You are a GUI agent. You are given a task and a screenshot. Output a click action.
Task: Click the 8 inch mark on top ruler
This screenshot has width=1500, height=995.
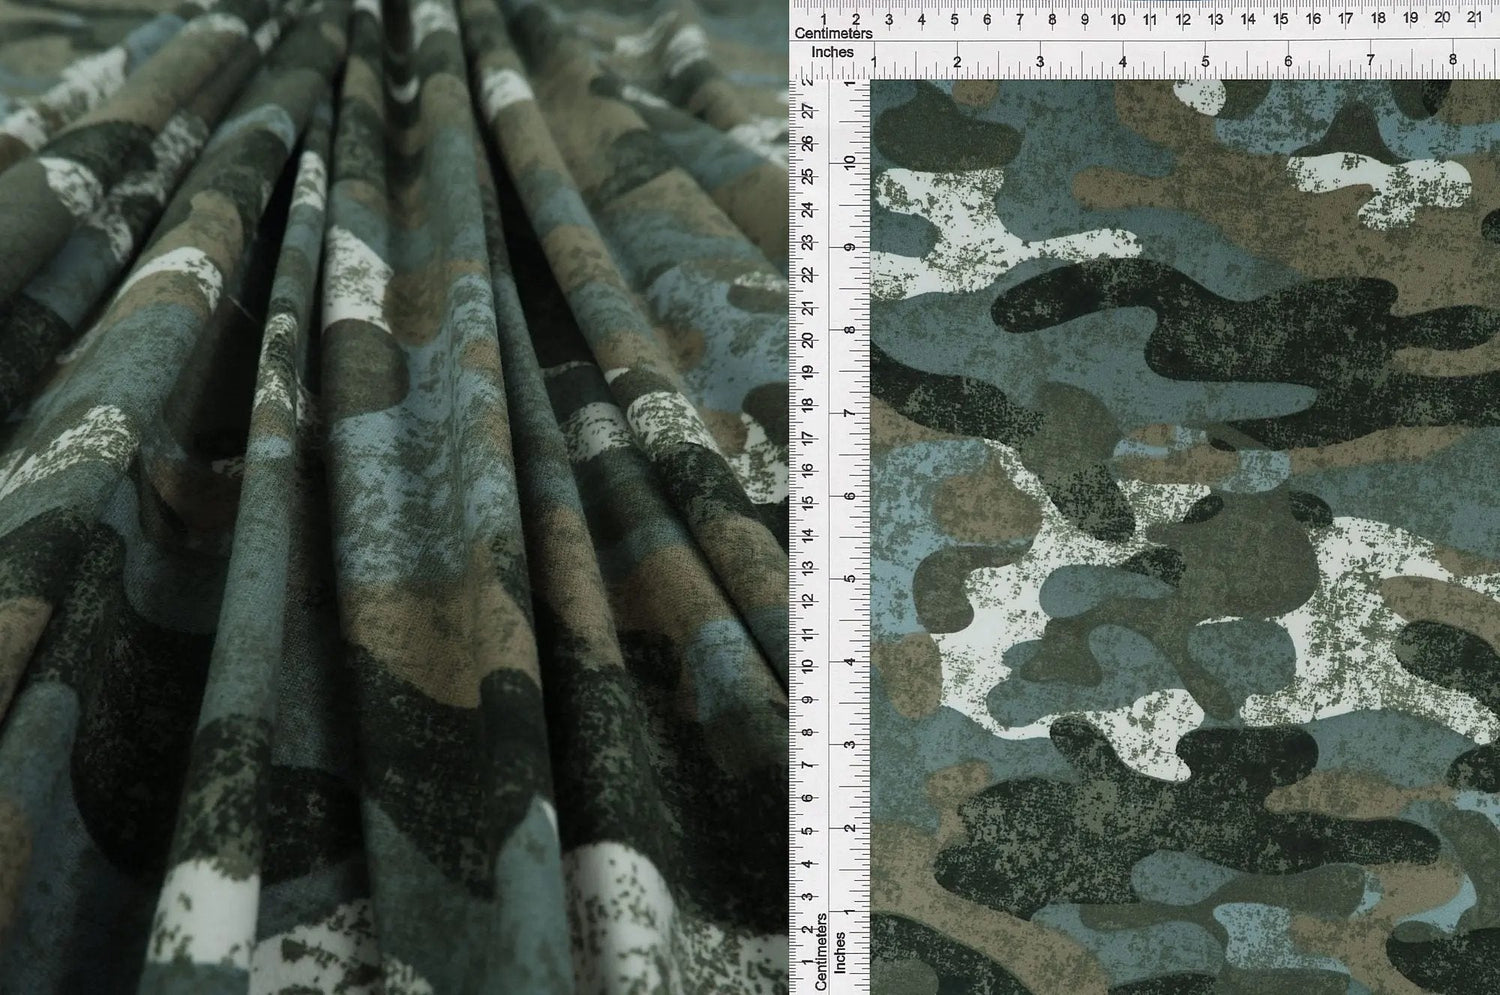point(1453,62)
